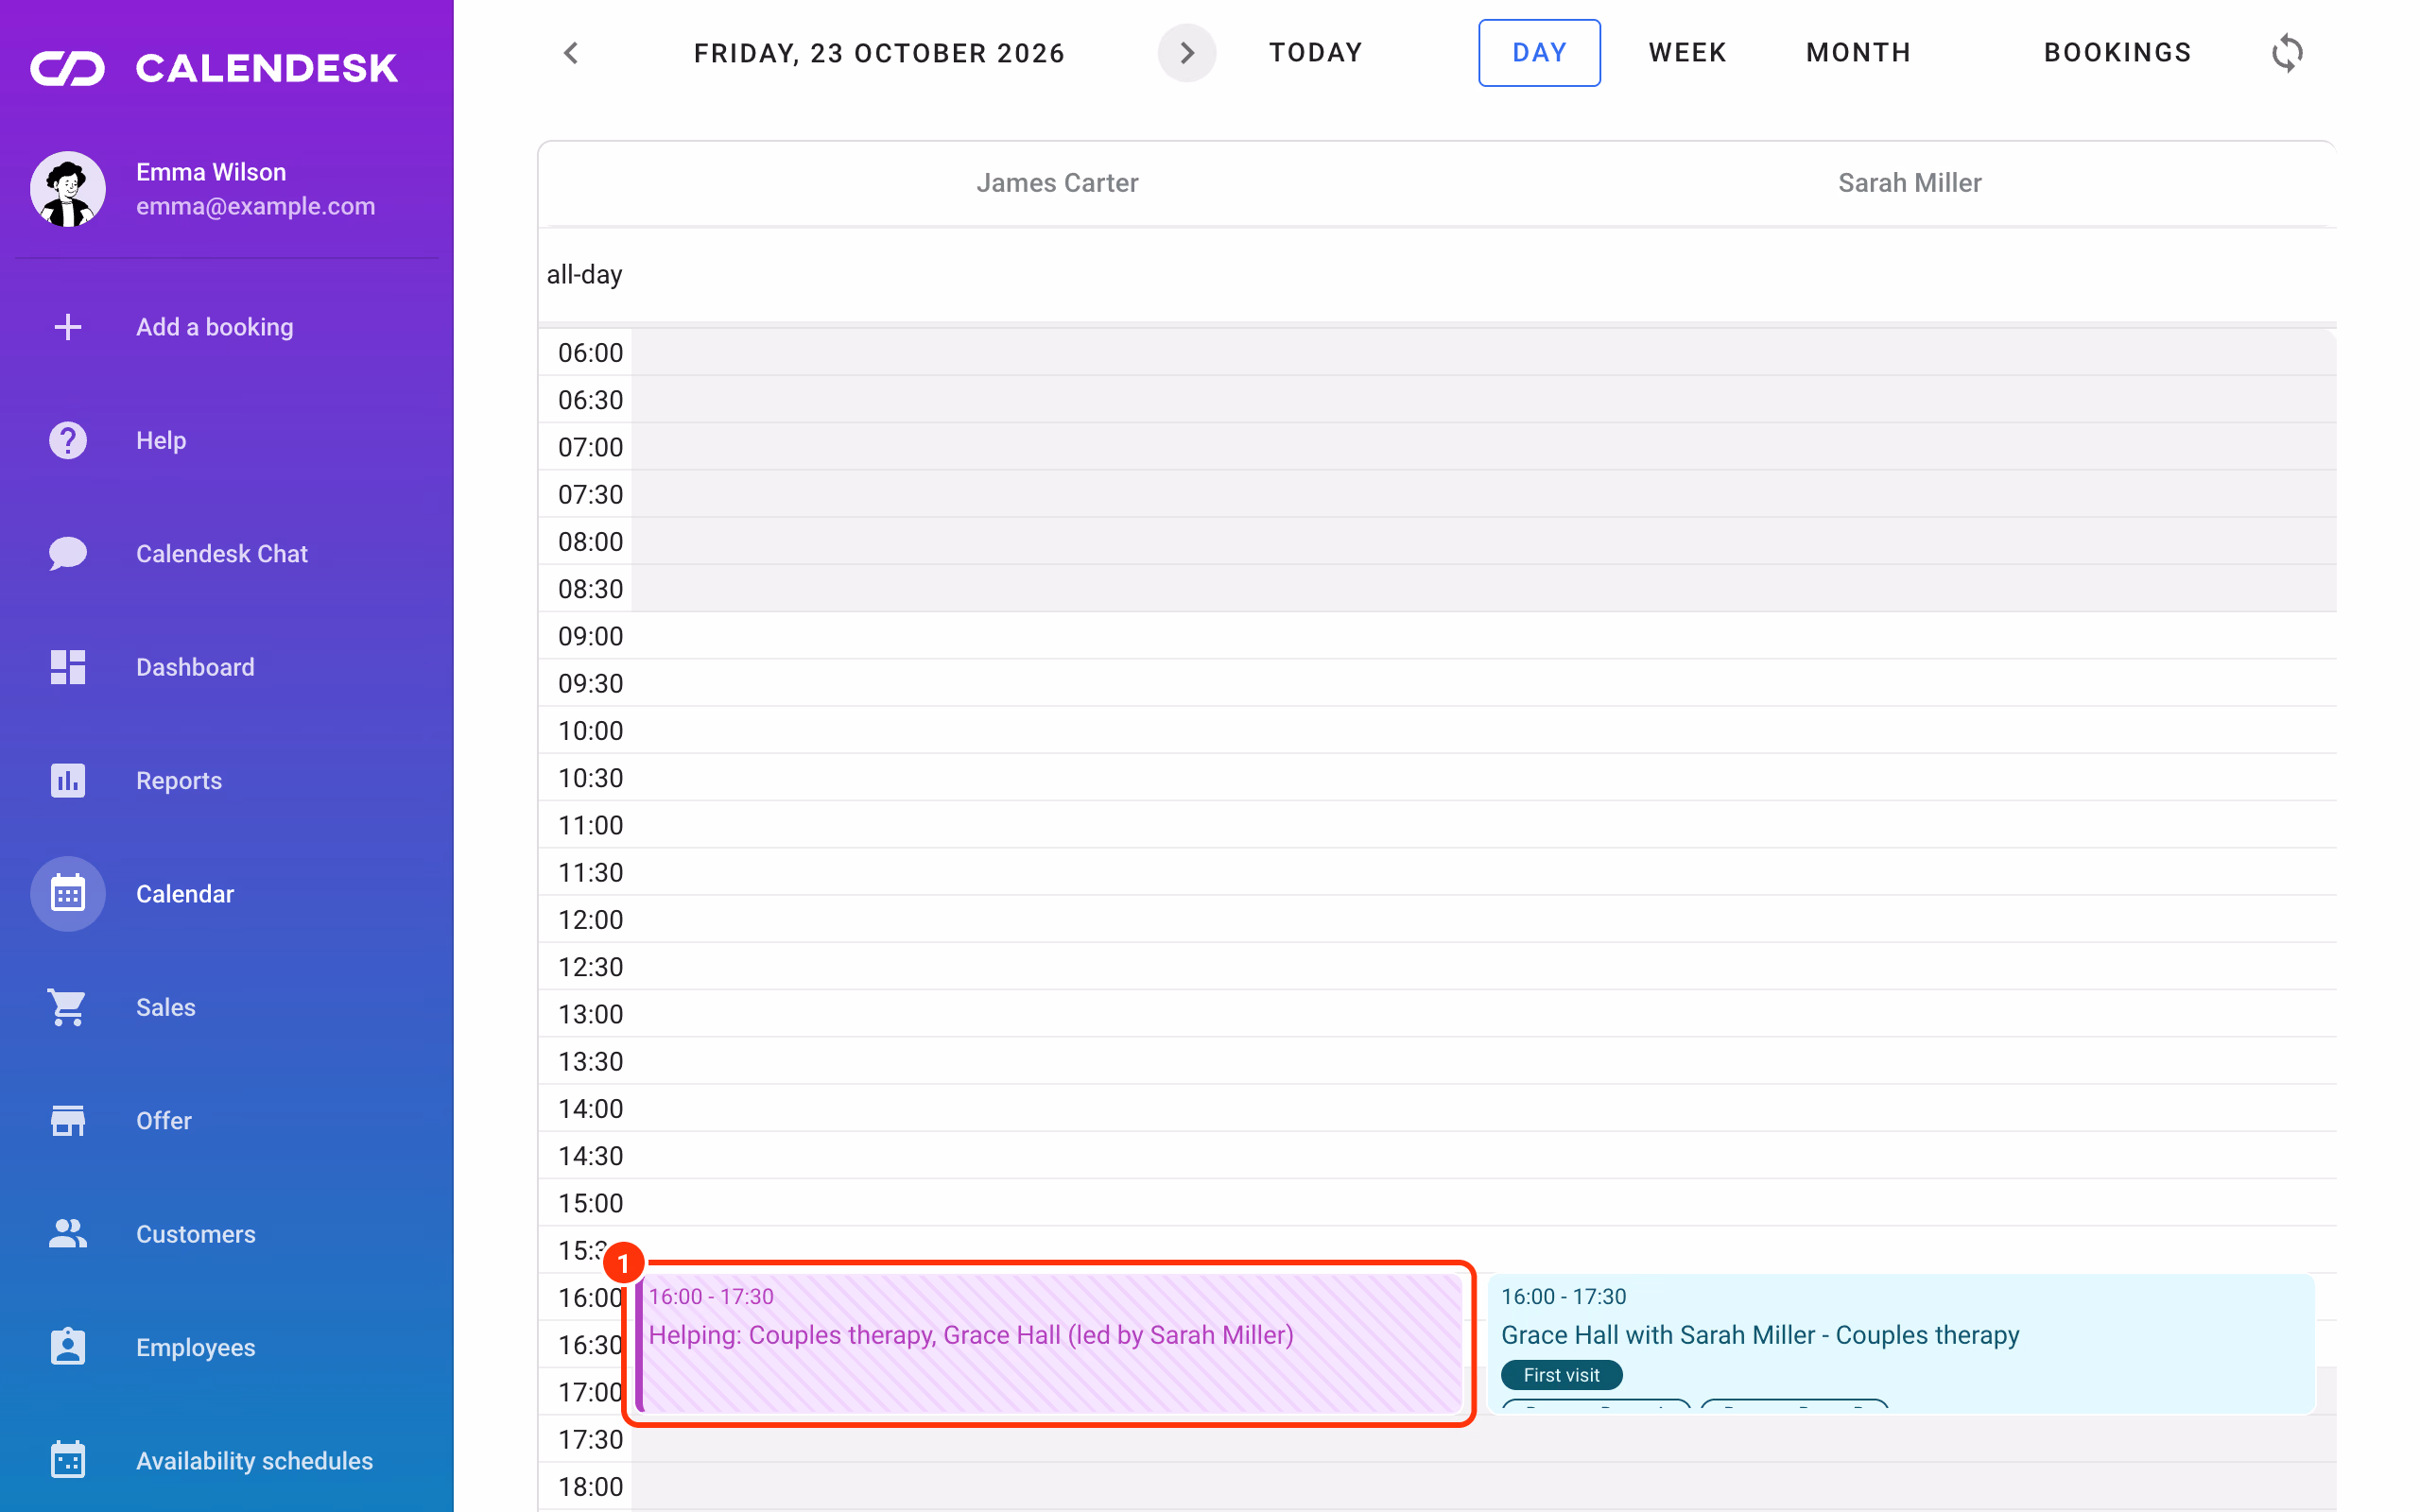2420x1512 pixels.
Task: Click the James Carter column header
Action: [x=1057, y=183]
